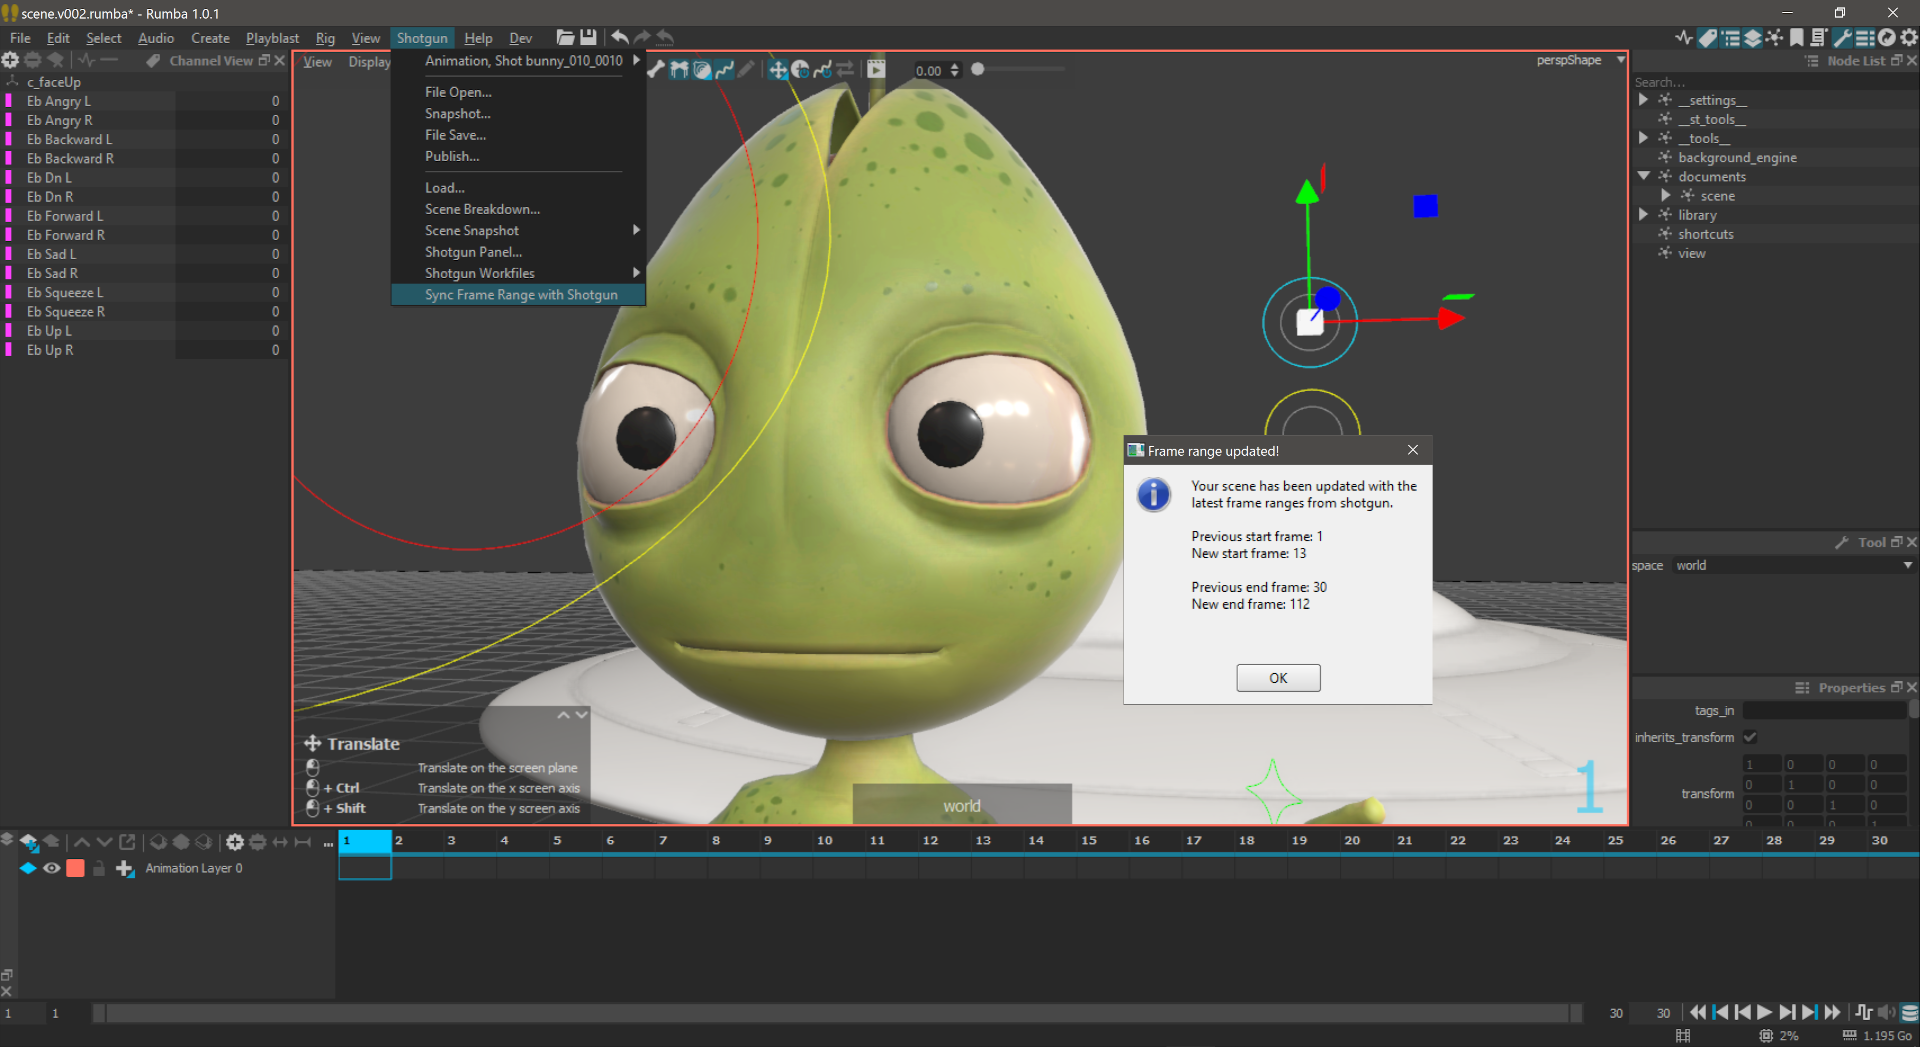Viewport: 1920px width, 1047px height.
Task: Click the layers stack icon in top-right toolbar
Action: (x=1753, y=38)
